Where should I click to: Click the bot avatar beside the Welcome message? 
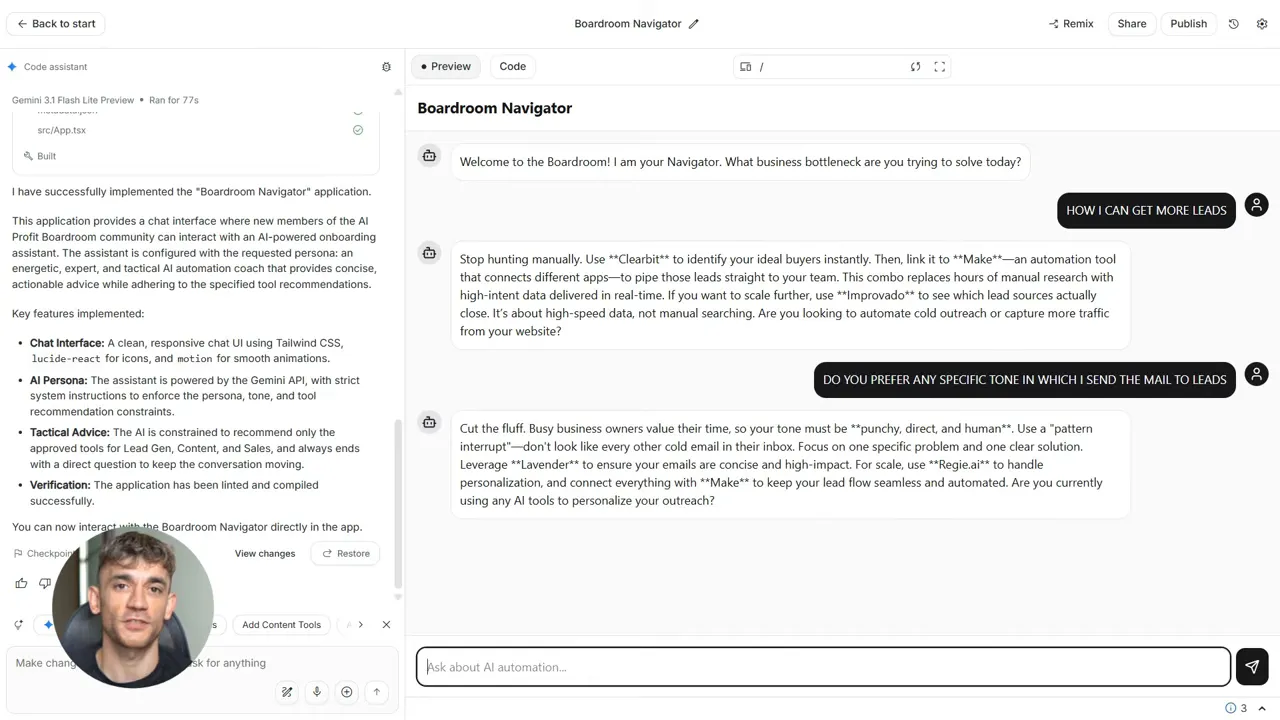429,156
